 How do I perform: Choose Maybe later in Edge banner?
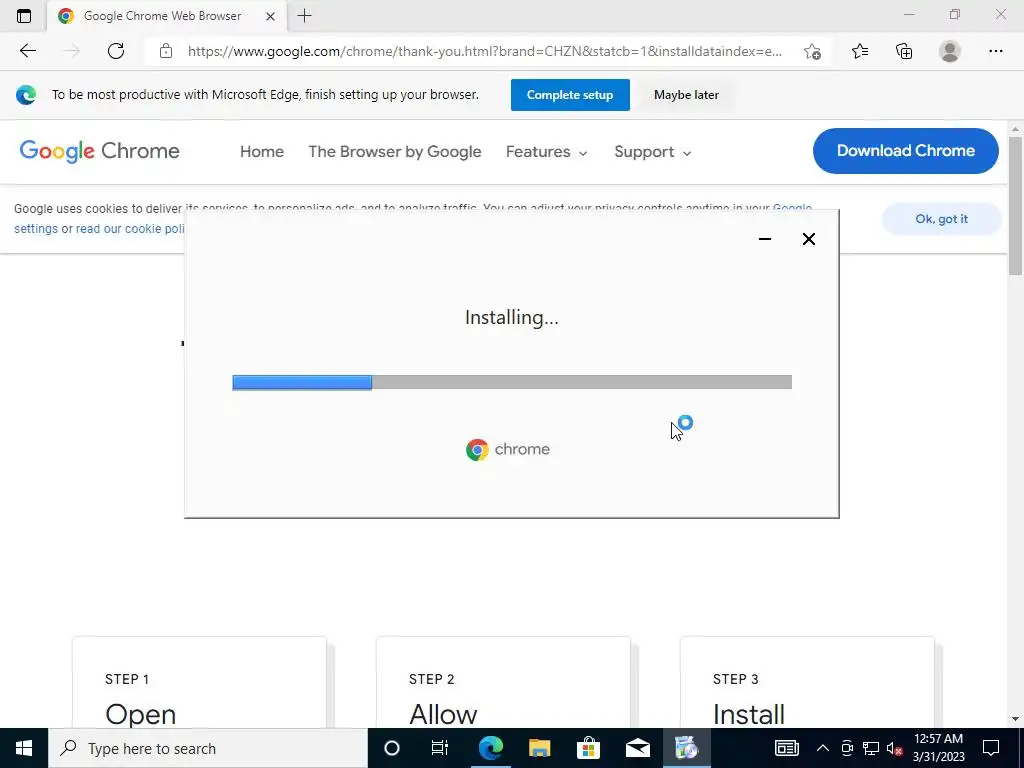point(686,95)
